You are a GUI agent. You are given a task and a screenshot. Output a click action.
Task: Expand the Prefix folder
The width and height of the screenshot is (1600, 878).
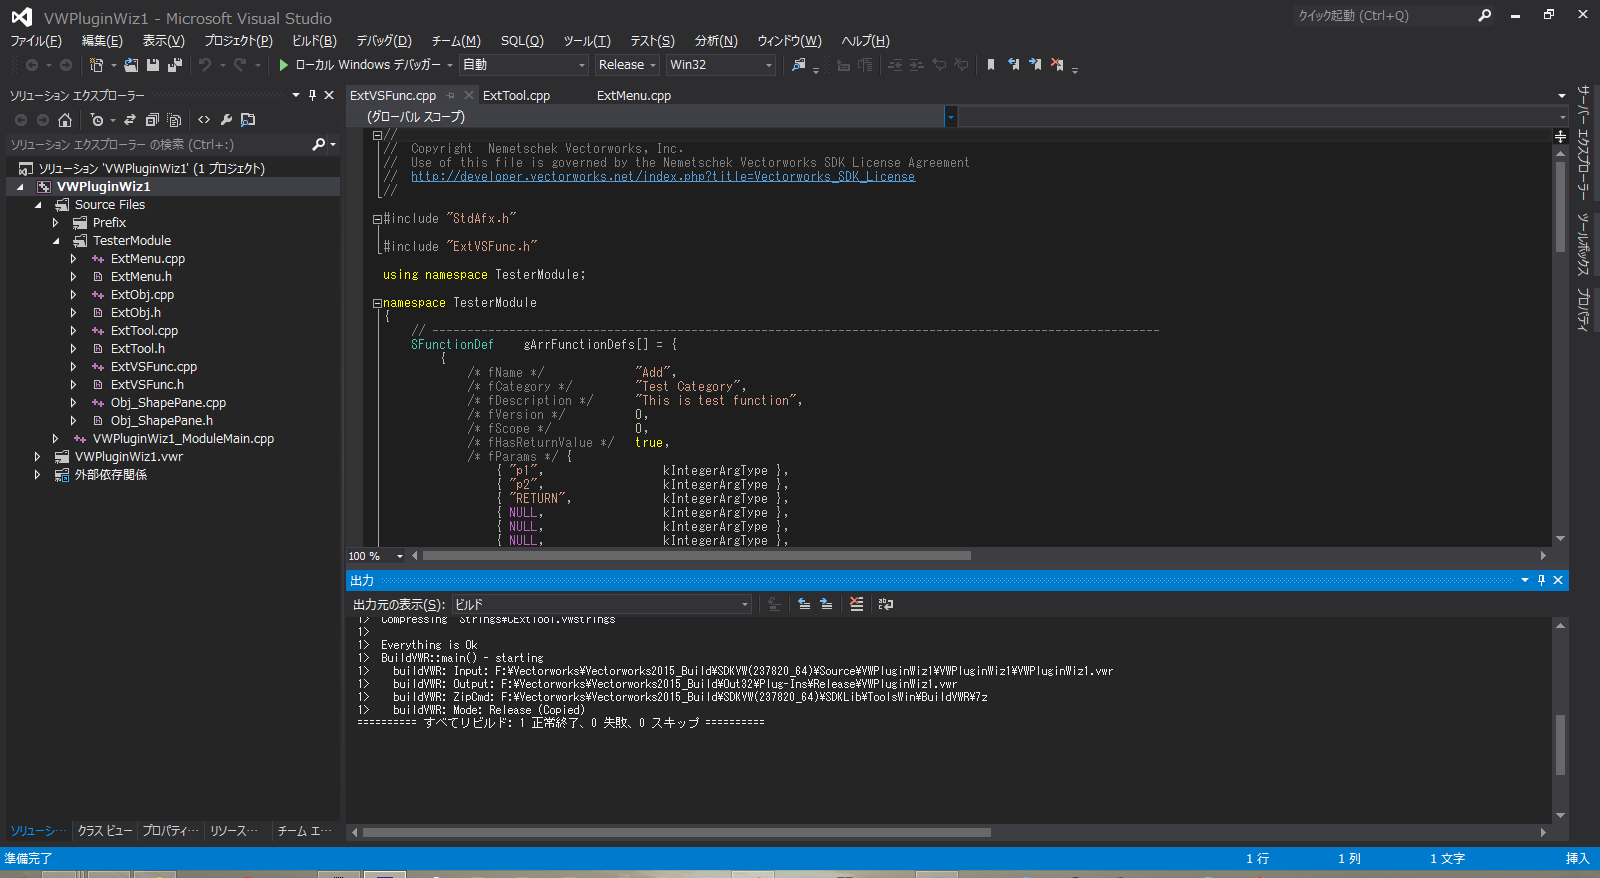[x=56, y=223]
